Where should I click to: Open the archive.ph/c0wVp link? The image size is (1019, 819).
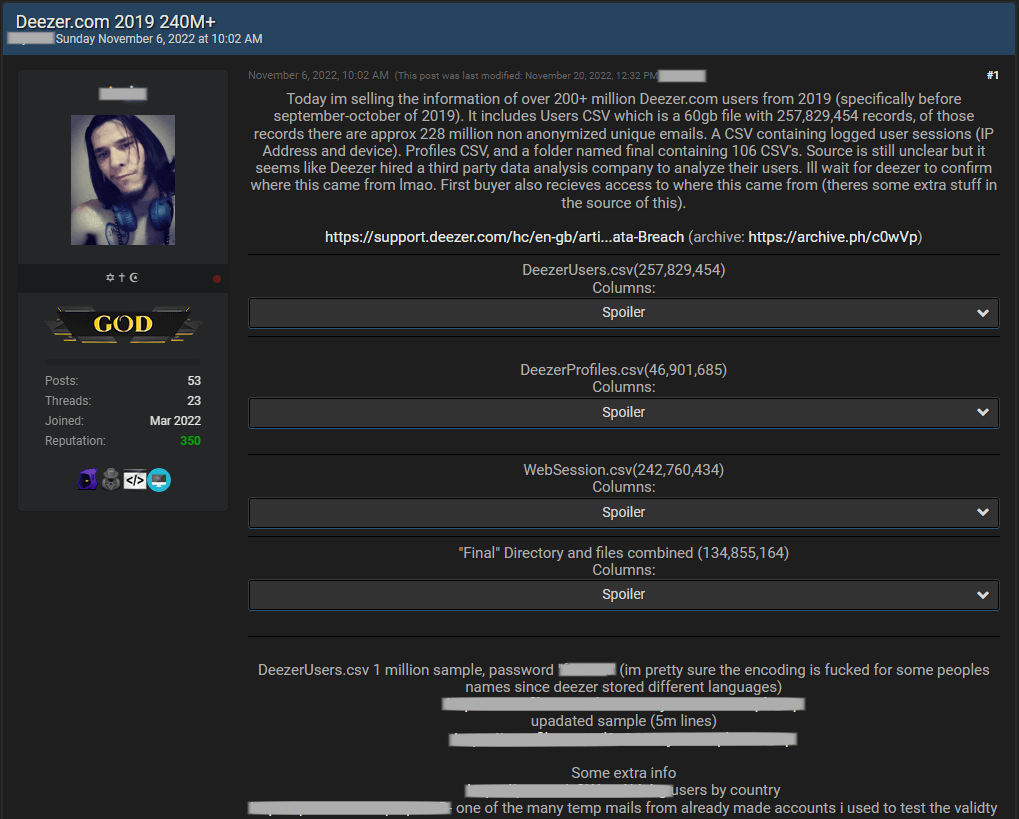832,237
